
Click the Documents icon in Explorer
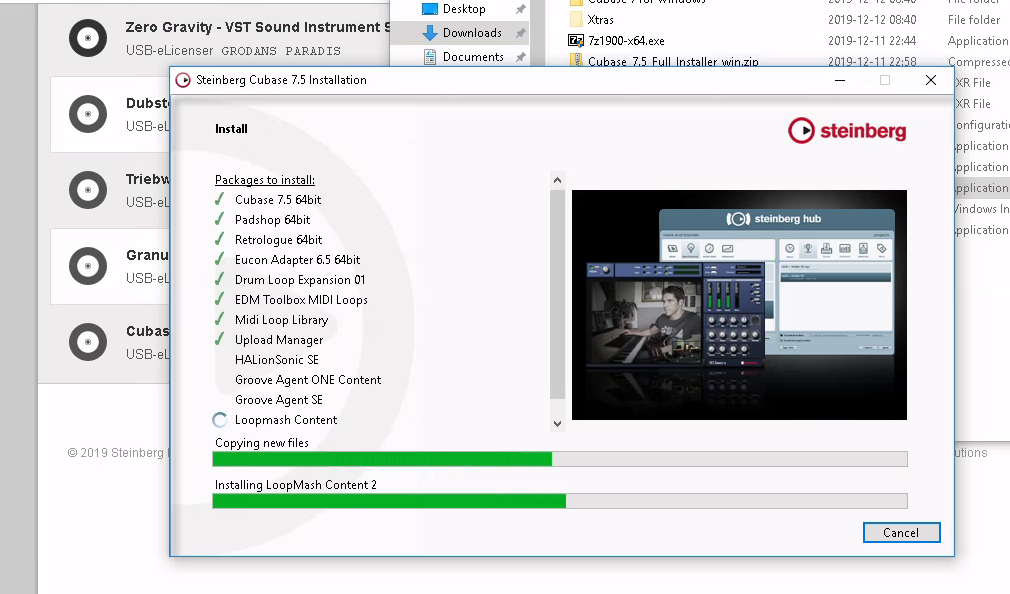click(430, 57)
